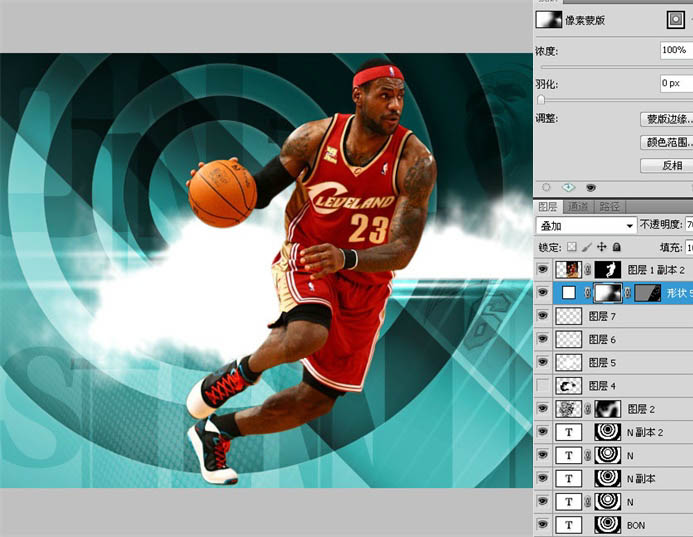Hide the 图层 2 layer
The width and height of the screenshot is (693, 537).
[x=542, y=409]
